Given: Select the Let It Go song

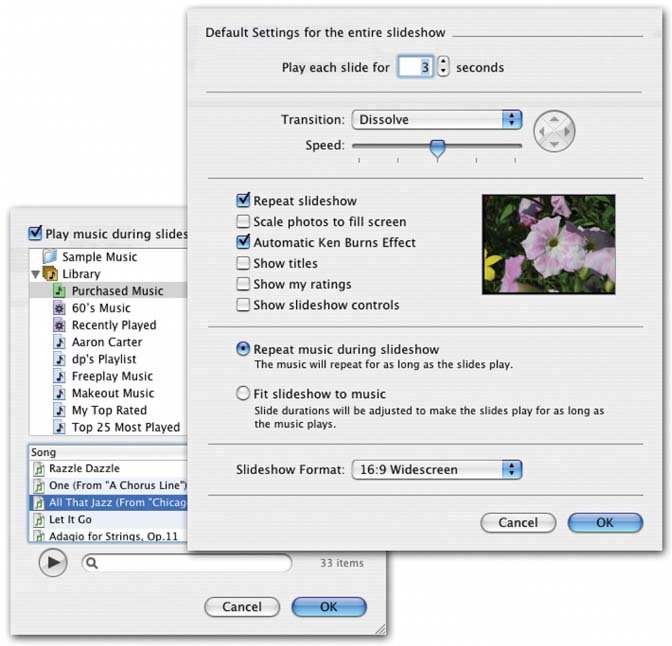Looking at the screenshot, I should (x=108, y=520).
